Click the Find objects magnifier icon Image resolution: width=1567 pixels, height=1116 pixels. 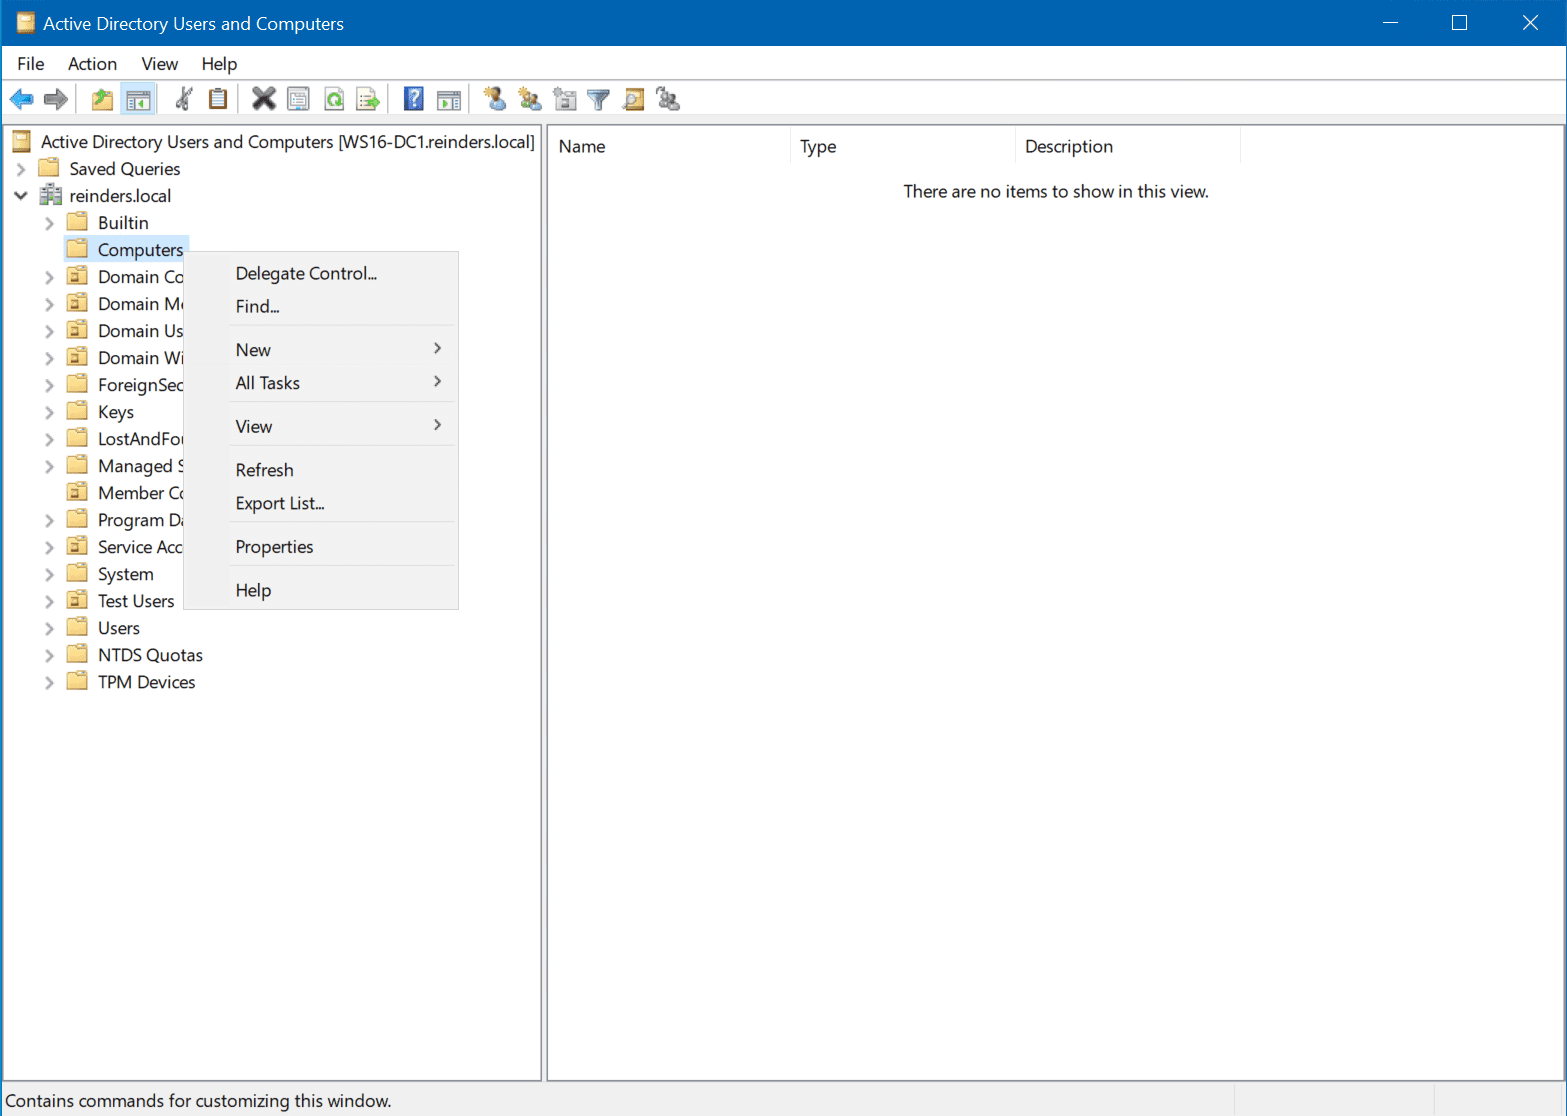(633, 99)
